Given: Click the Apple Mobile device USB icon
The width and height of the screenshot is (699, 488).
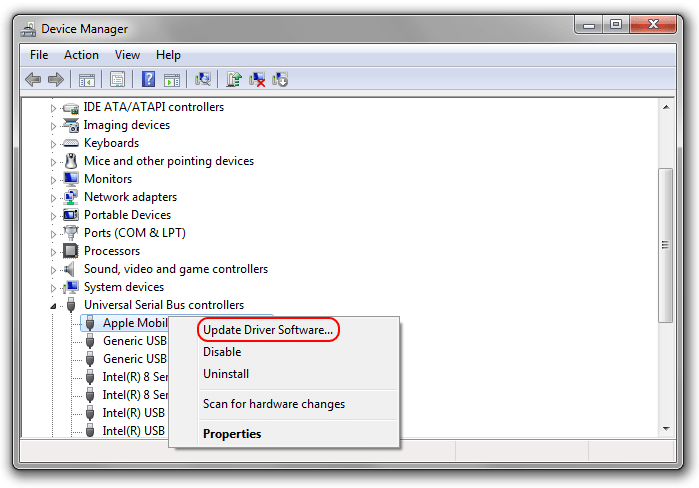Looking at the screenshot, I should pyautogui.click(x=90, y=323).
